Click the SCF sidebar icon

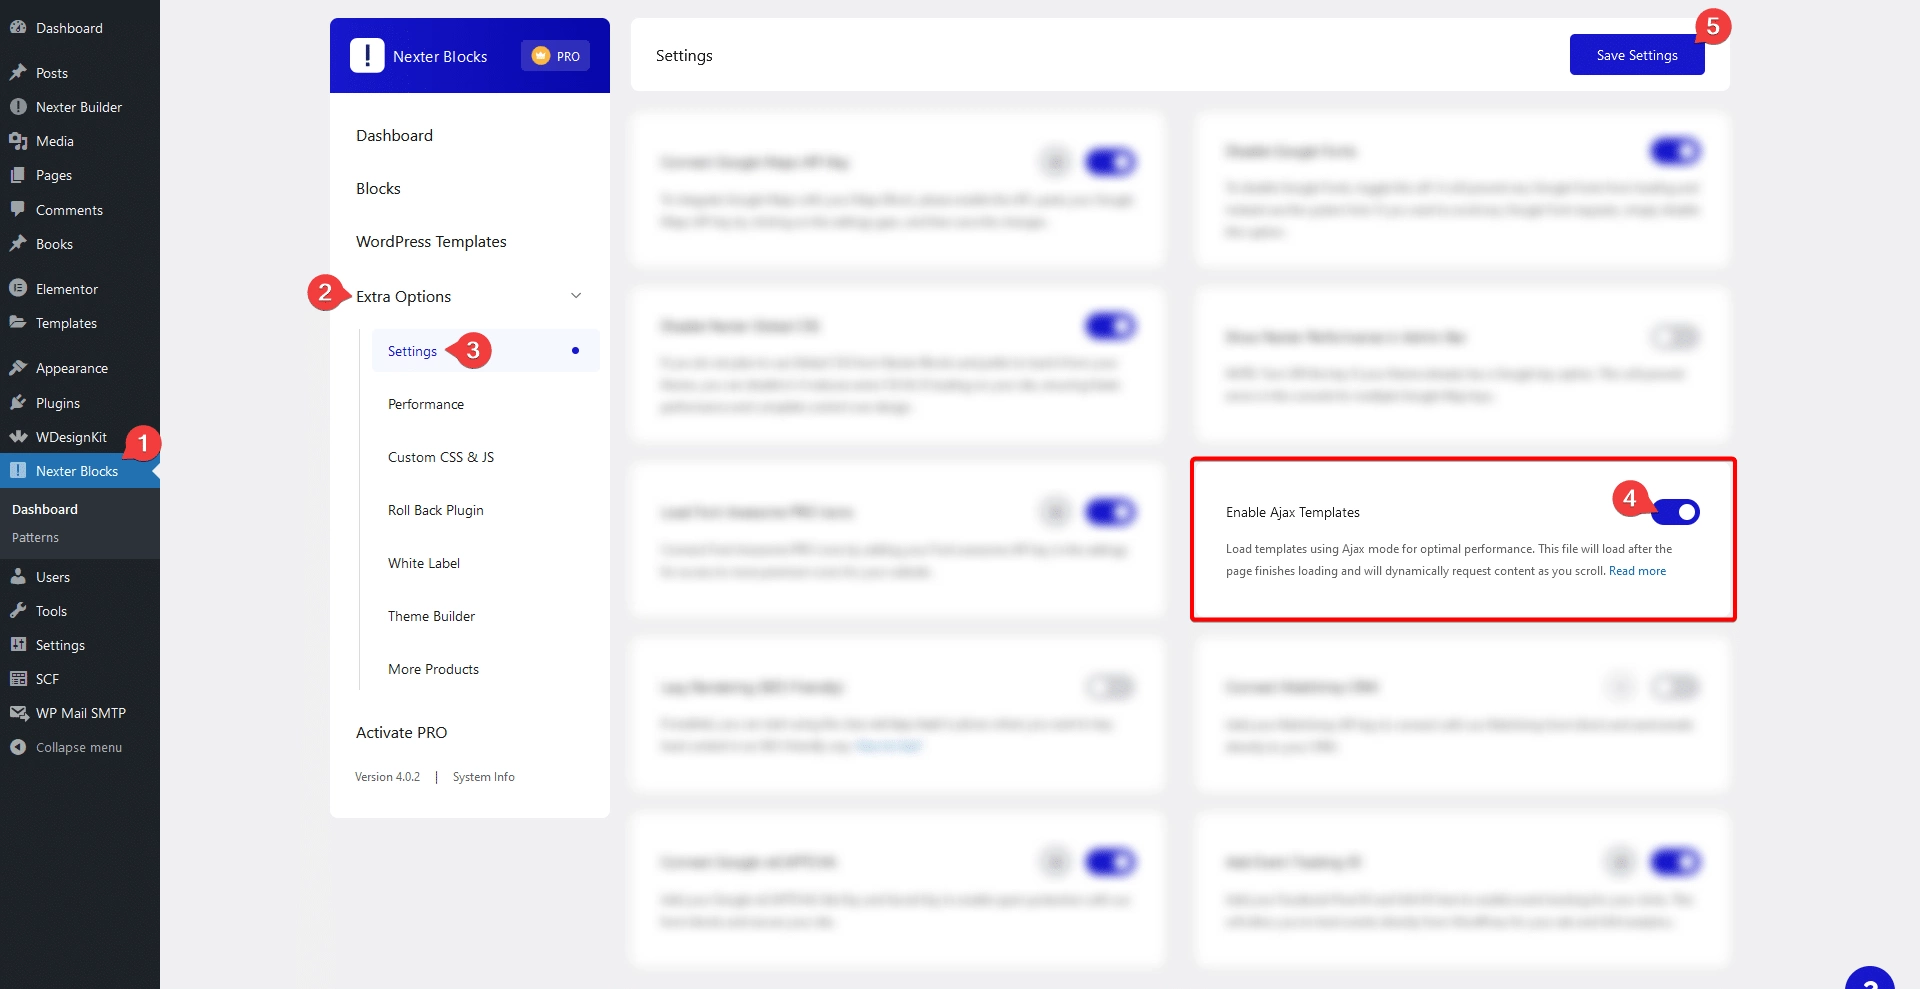[x=18, y=678]
